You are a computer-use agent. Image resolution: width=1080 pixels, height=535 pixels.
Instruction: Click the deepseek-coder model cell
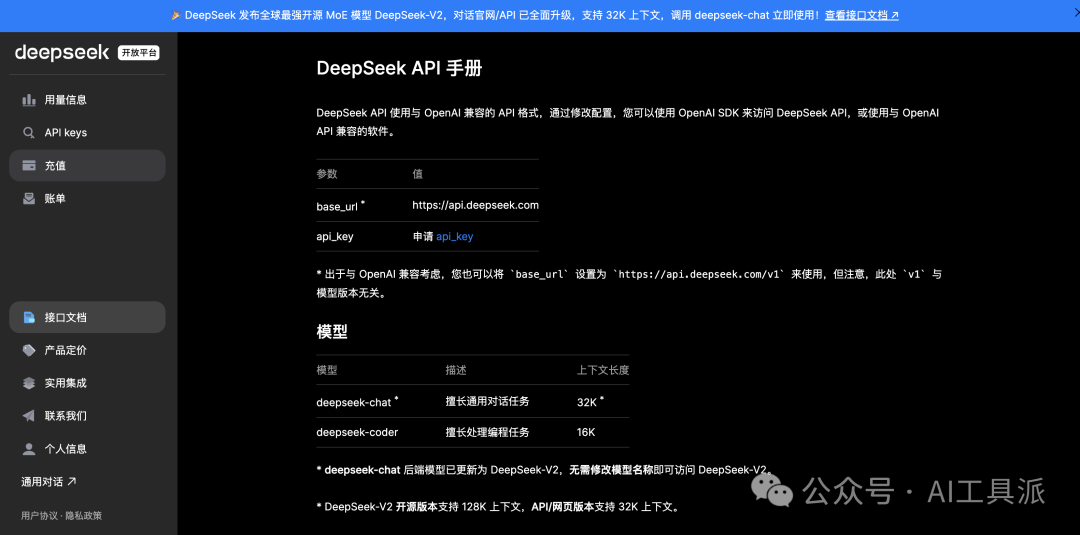point(357,432)
